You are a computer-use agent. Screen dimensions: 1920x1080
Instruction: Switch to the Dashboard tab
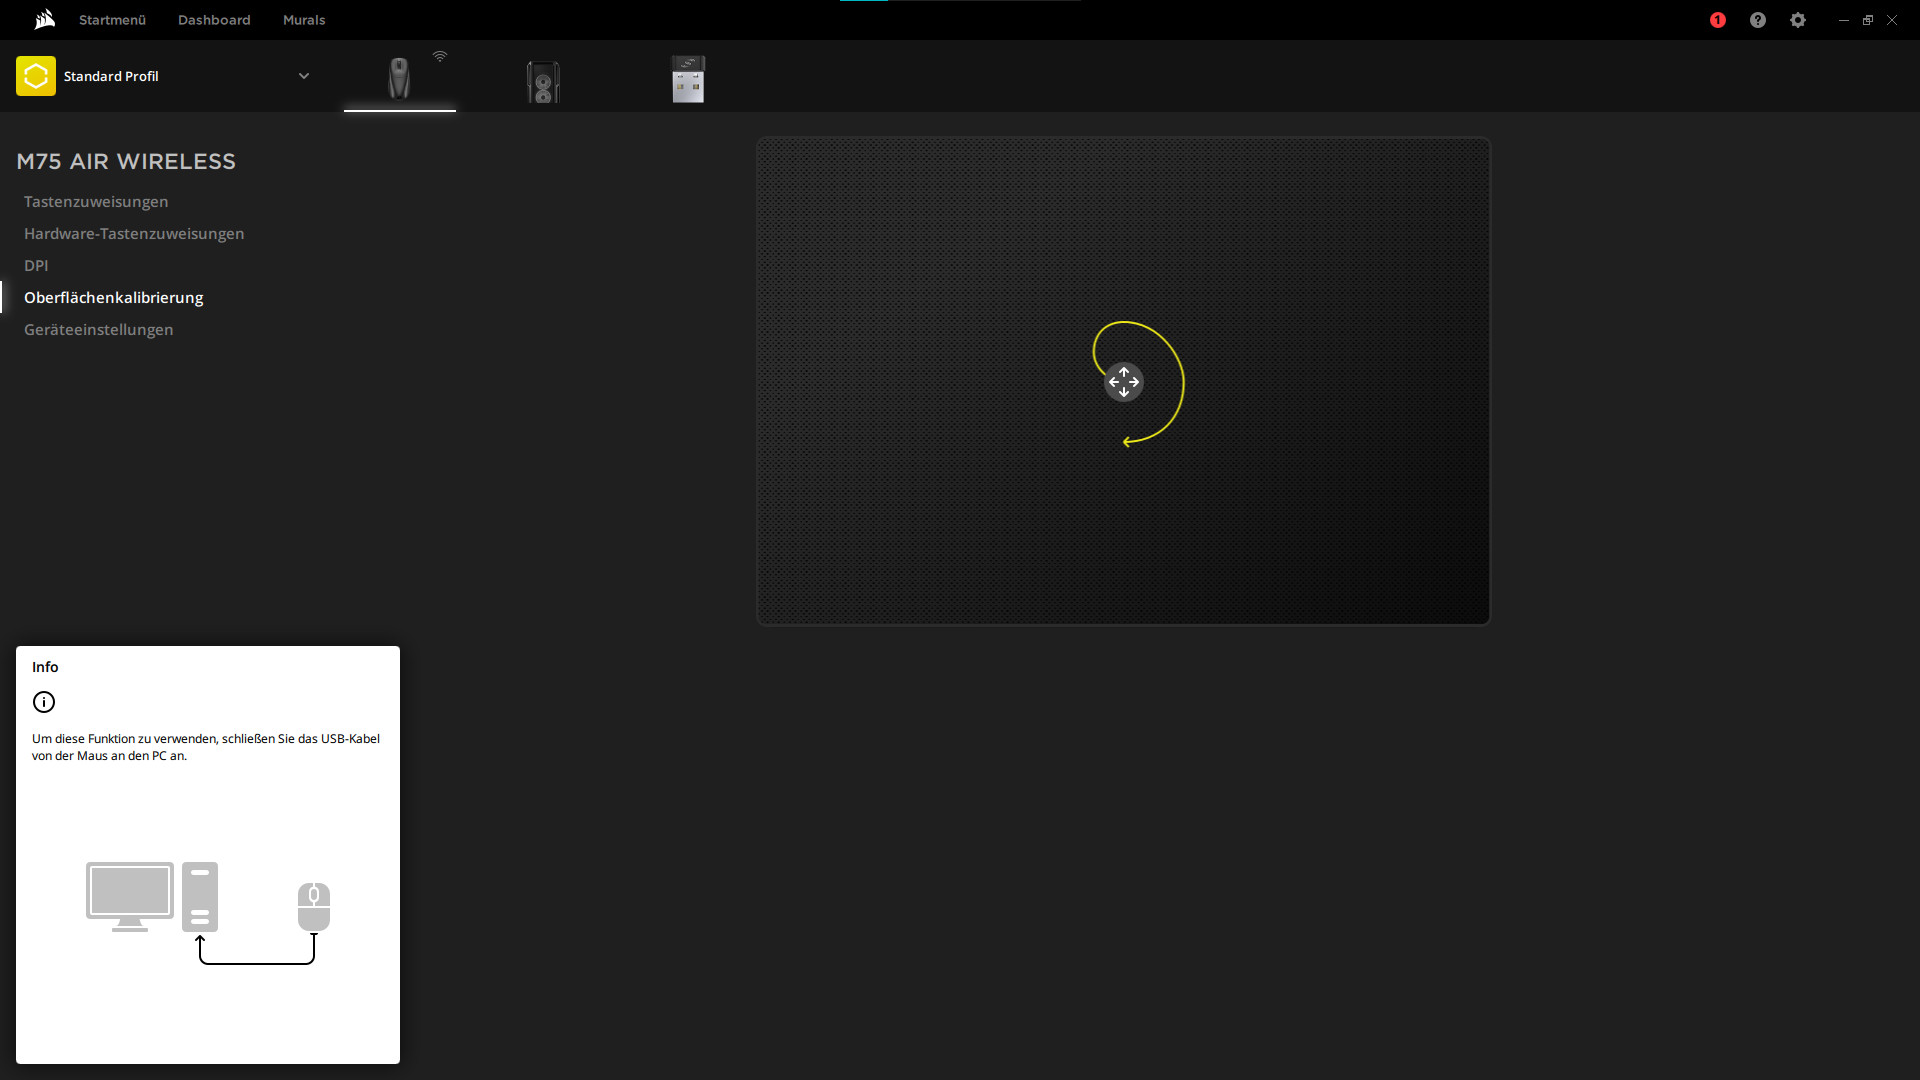pyautogui.click(x=214, y=20)
